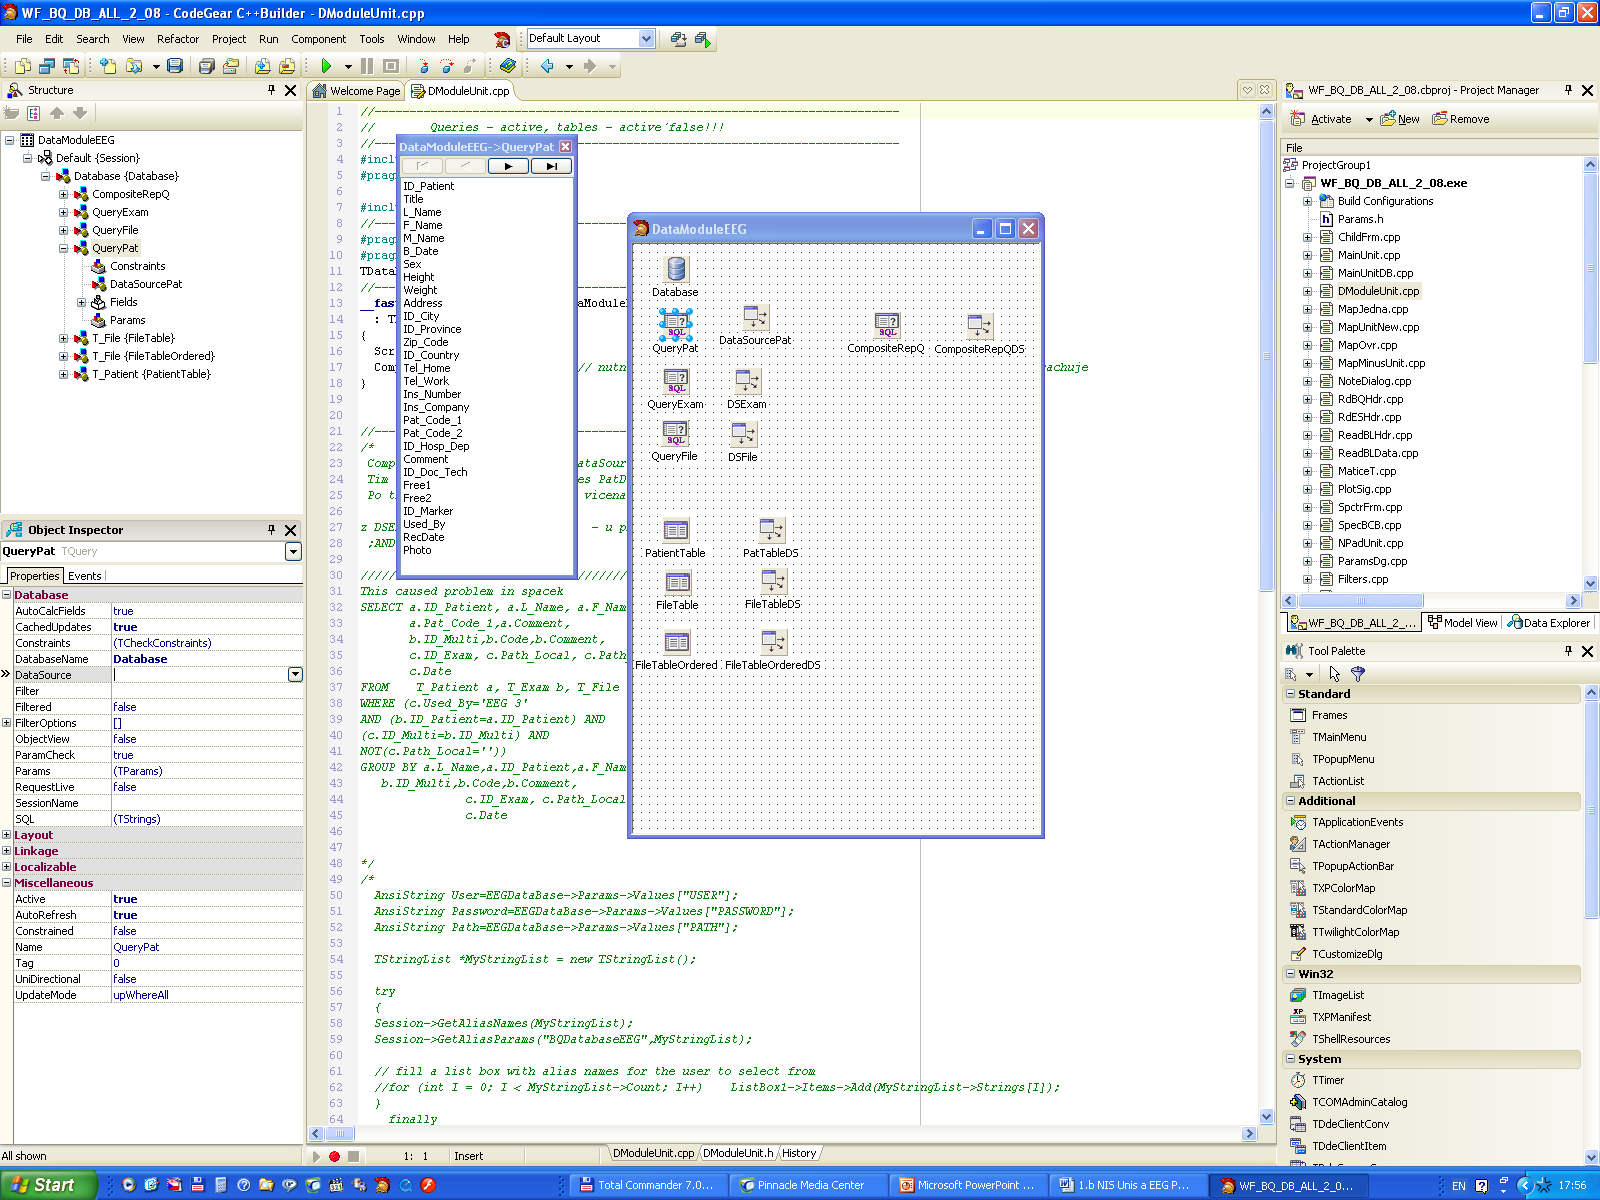Click the Pause program toolbar icon

click(367, 66)
